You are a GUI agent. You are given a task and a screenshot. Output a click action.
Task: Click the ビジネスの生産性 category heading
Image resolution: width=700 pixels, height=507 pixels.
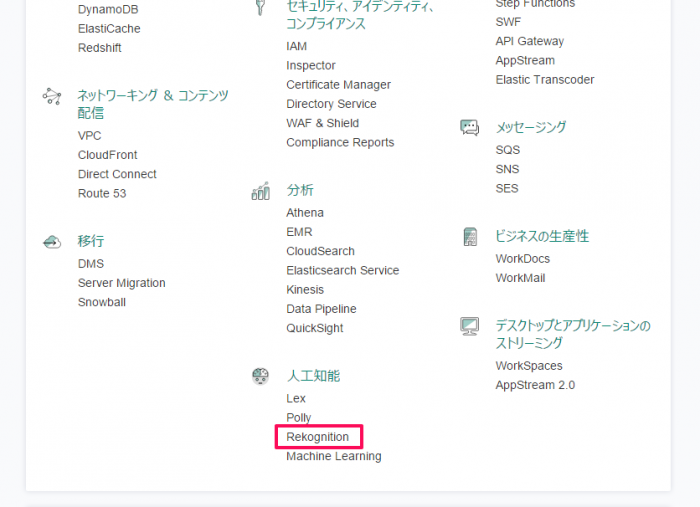tap(542, 236)
